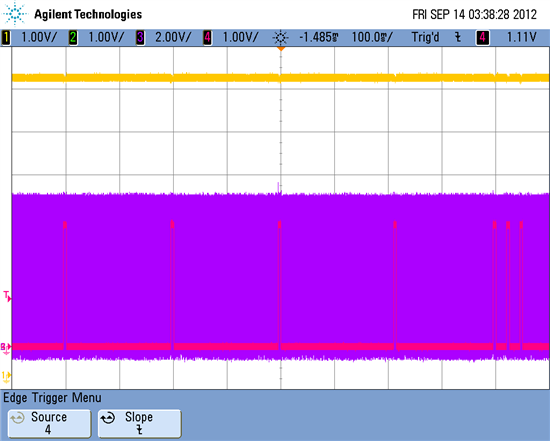Click the 1.11V trigger level readout
This screenshot has width=550, height=441.
click(x=522, y=37)
